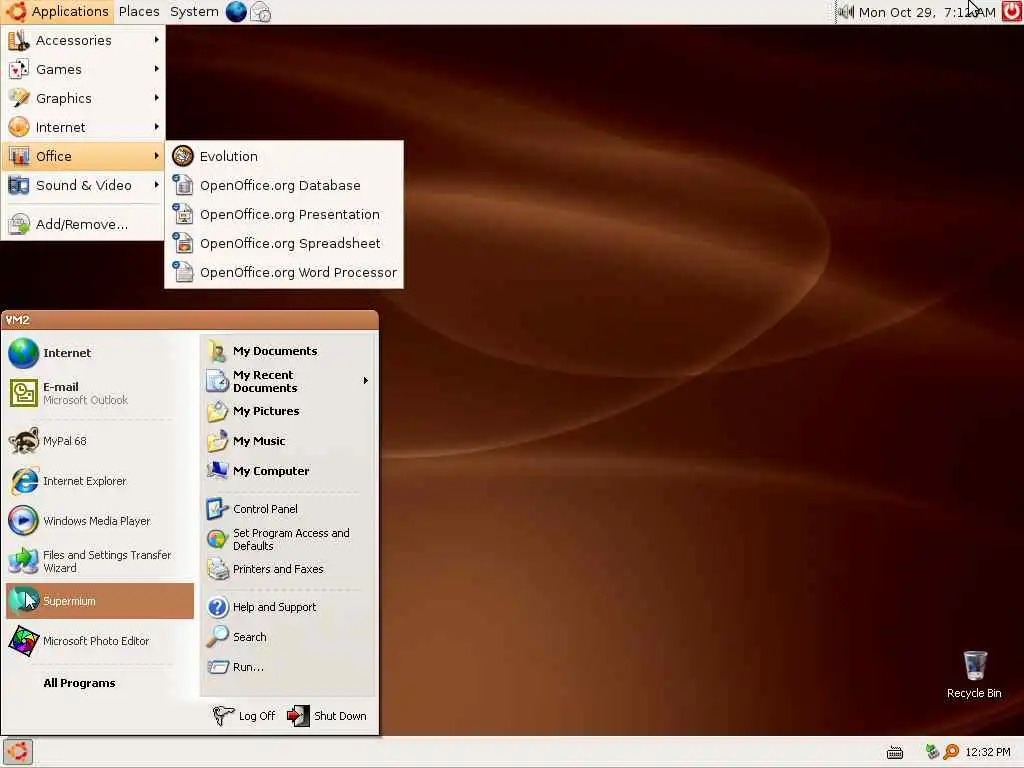
Task: Launch Supermium from start menu
Action: pyautogui.click(x=99, y=601)
